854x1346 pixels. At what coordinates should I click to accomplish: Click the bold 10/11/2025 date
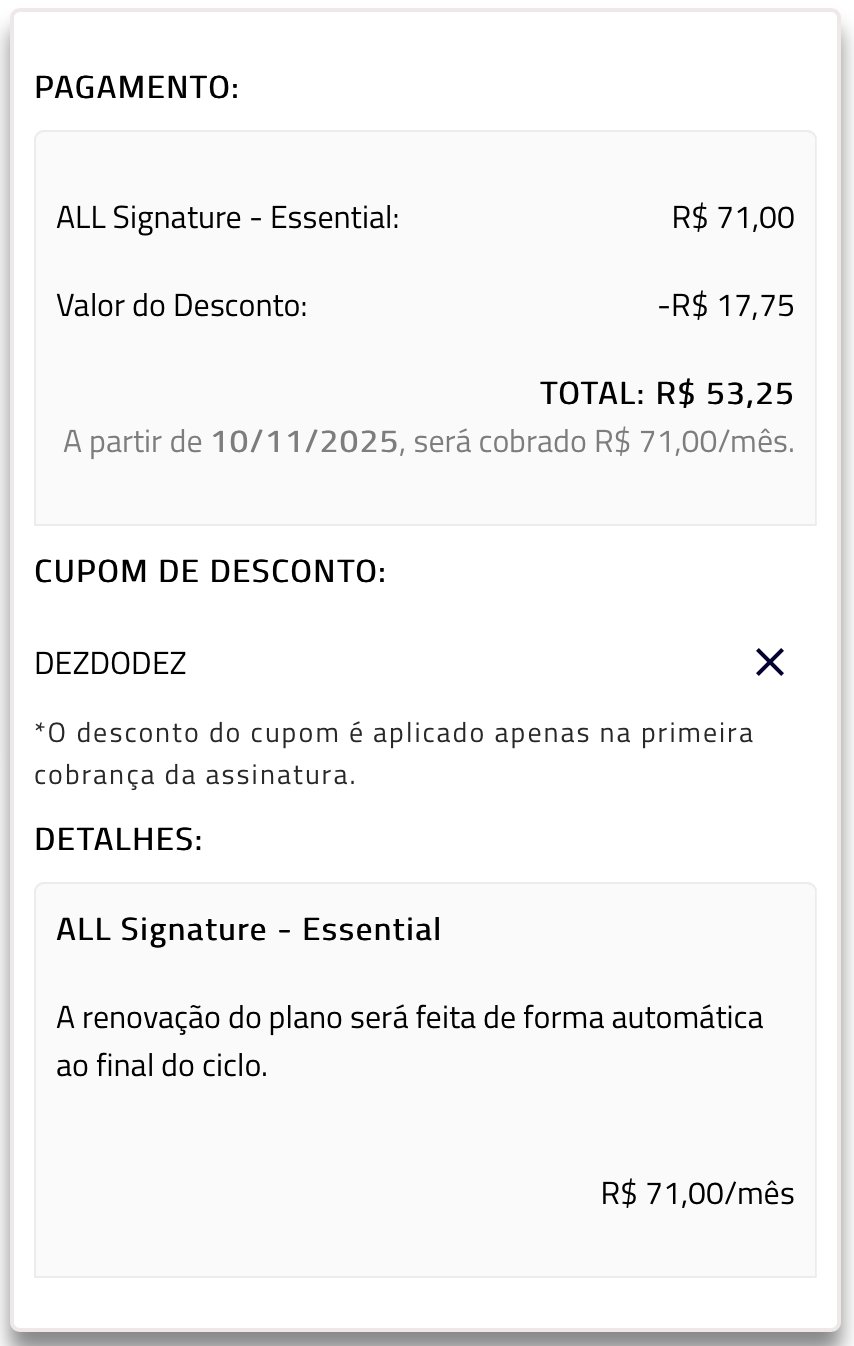coord(305,442)
